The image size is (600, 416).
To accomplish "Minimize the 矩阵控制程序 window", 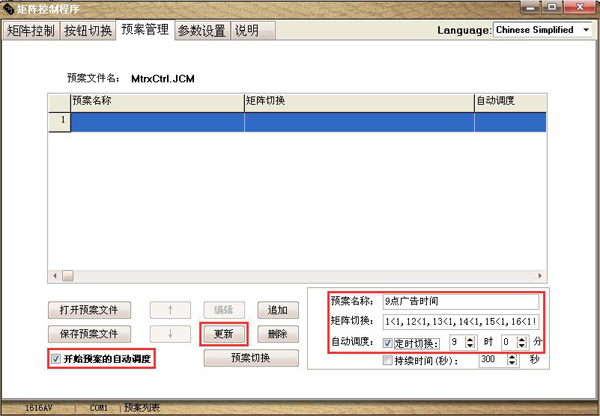I will click(531, 7).
